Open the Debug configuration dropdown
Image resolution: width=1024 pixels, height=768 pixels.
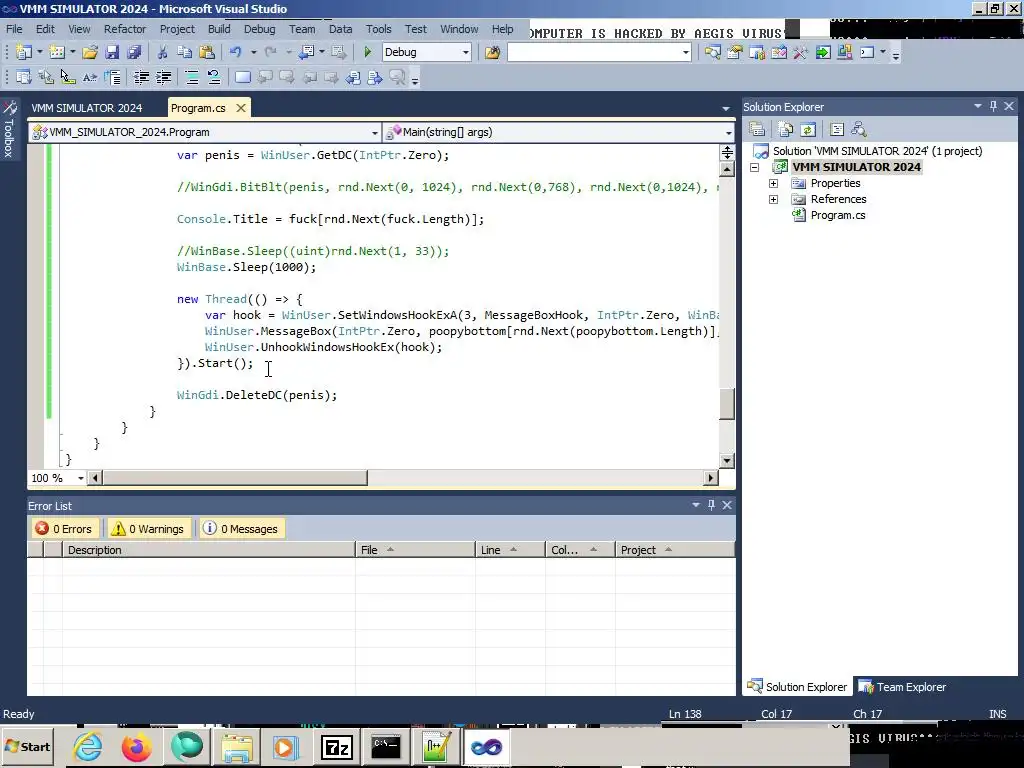coord(466,52)
